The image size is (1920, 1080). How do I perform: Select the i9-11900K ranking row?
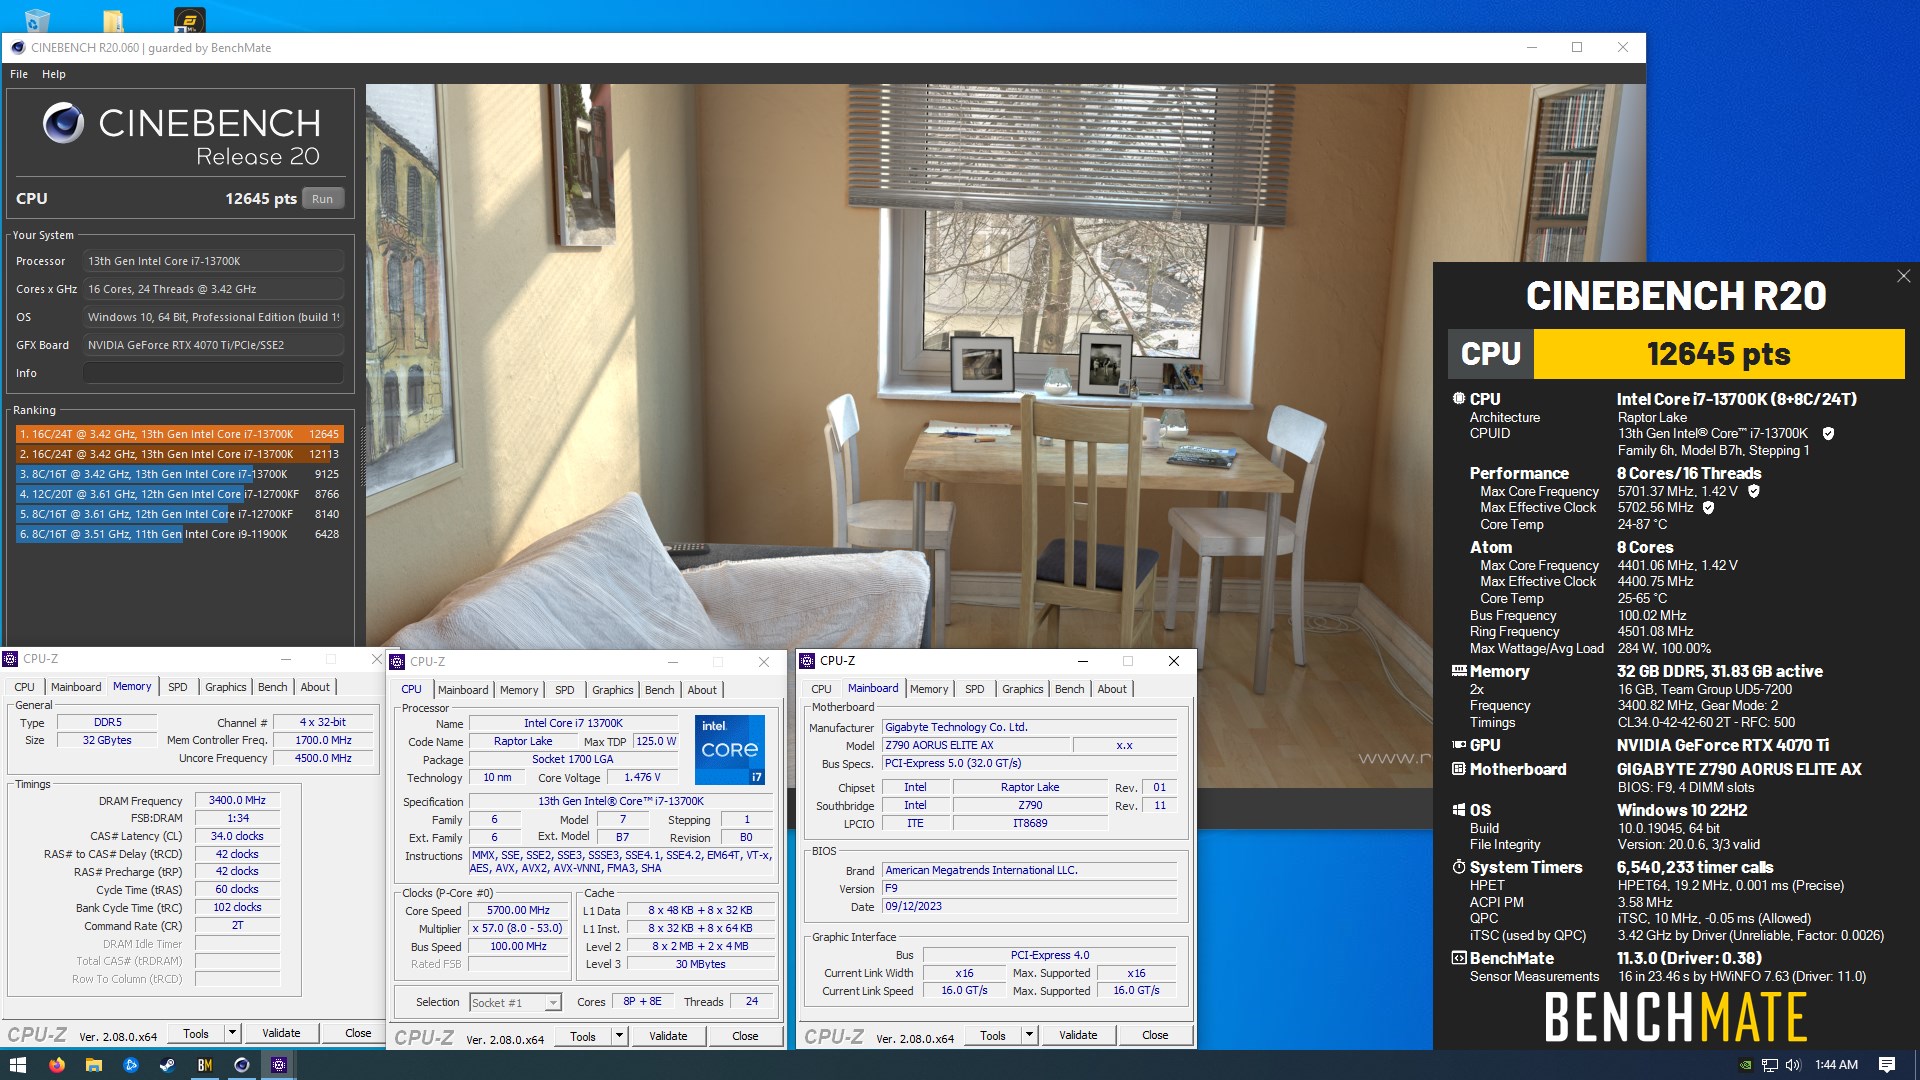pyautogui.click(x=180, y=534)
